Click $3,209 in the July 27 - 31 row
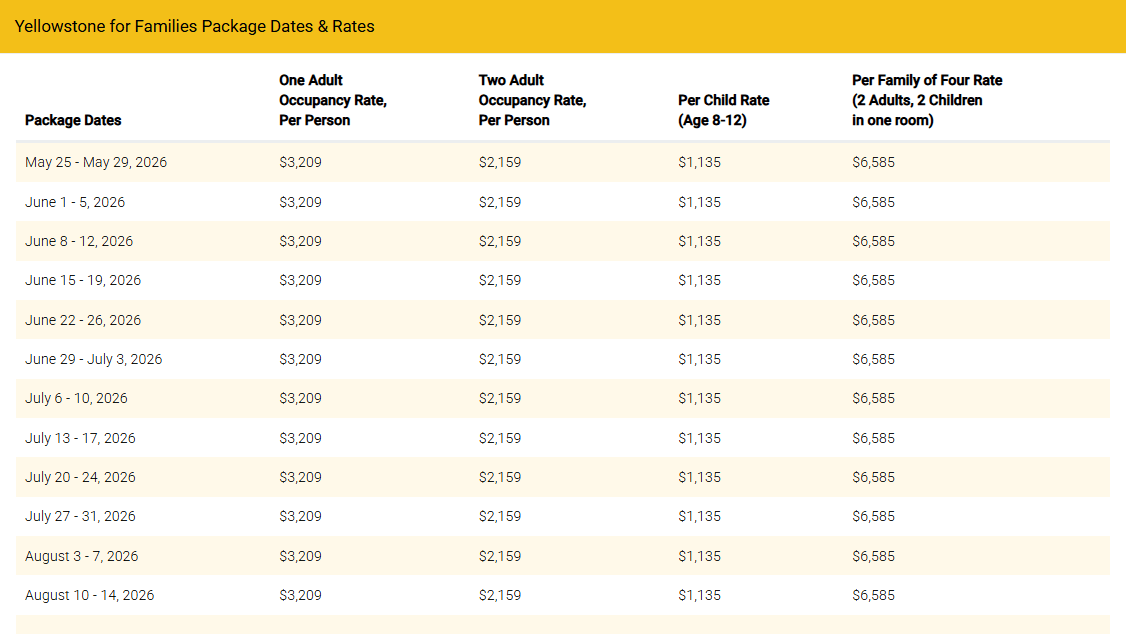1126x643 pixels. [300, 516]
